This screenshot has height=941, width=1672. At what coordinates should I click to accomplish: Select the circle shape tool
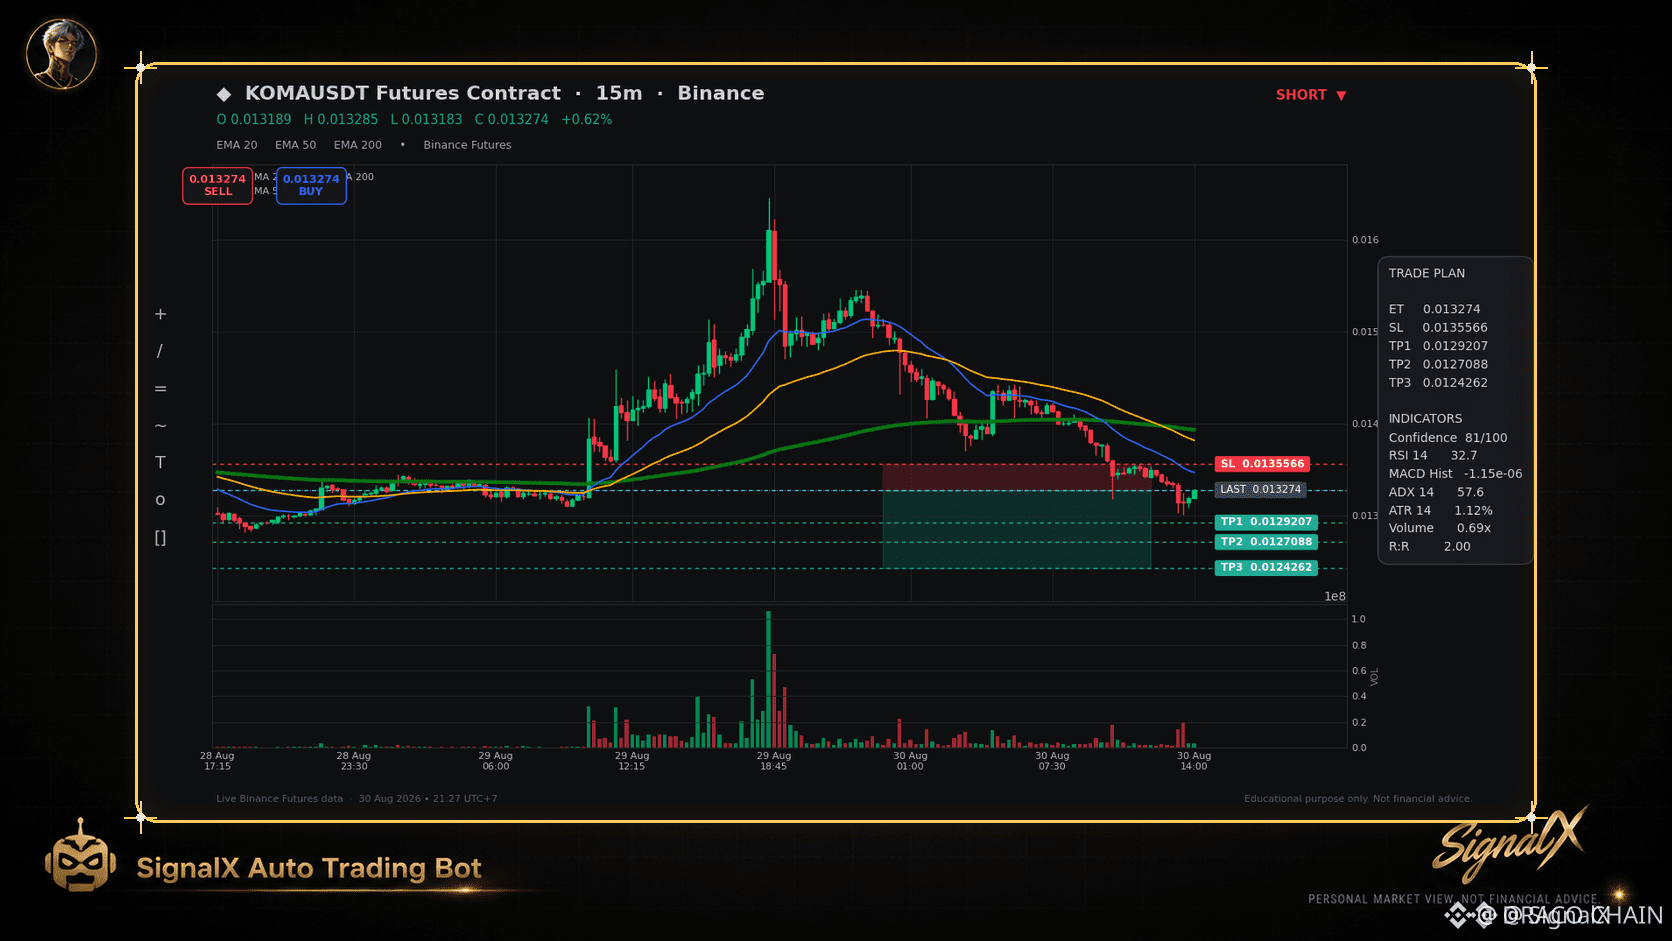(x=160, y=500)
